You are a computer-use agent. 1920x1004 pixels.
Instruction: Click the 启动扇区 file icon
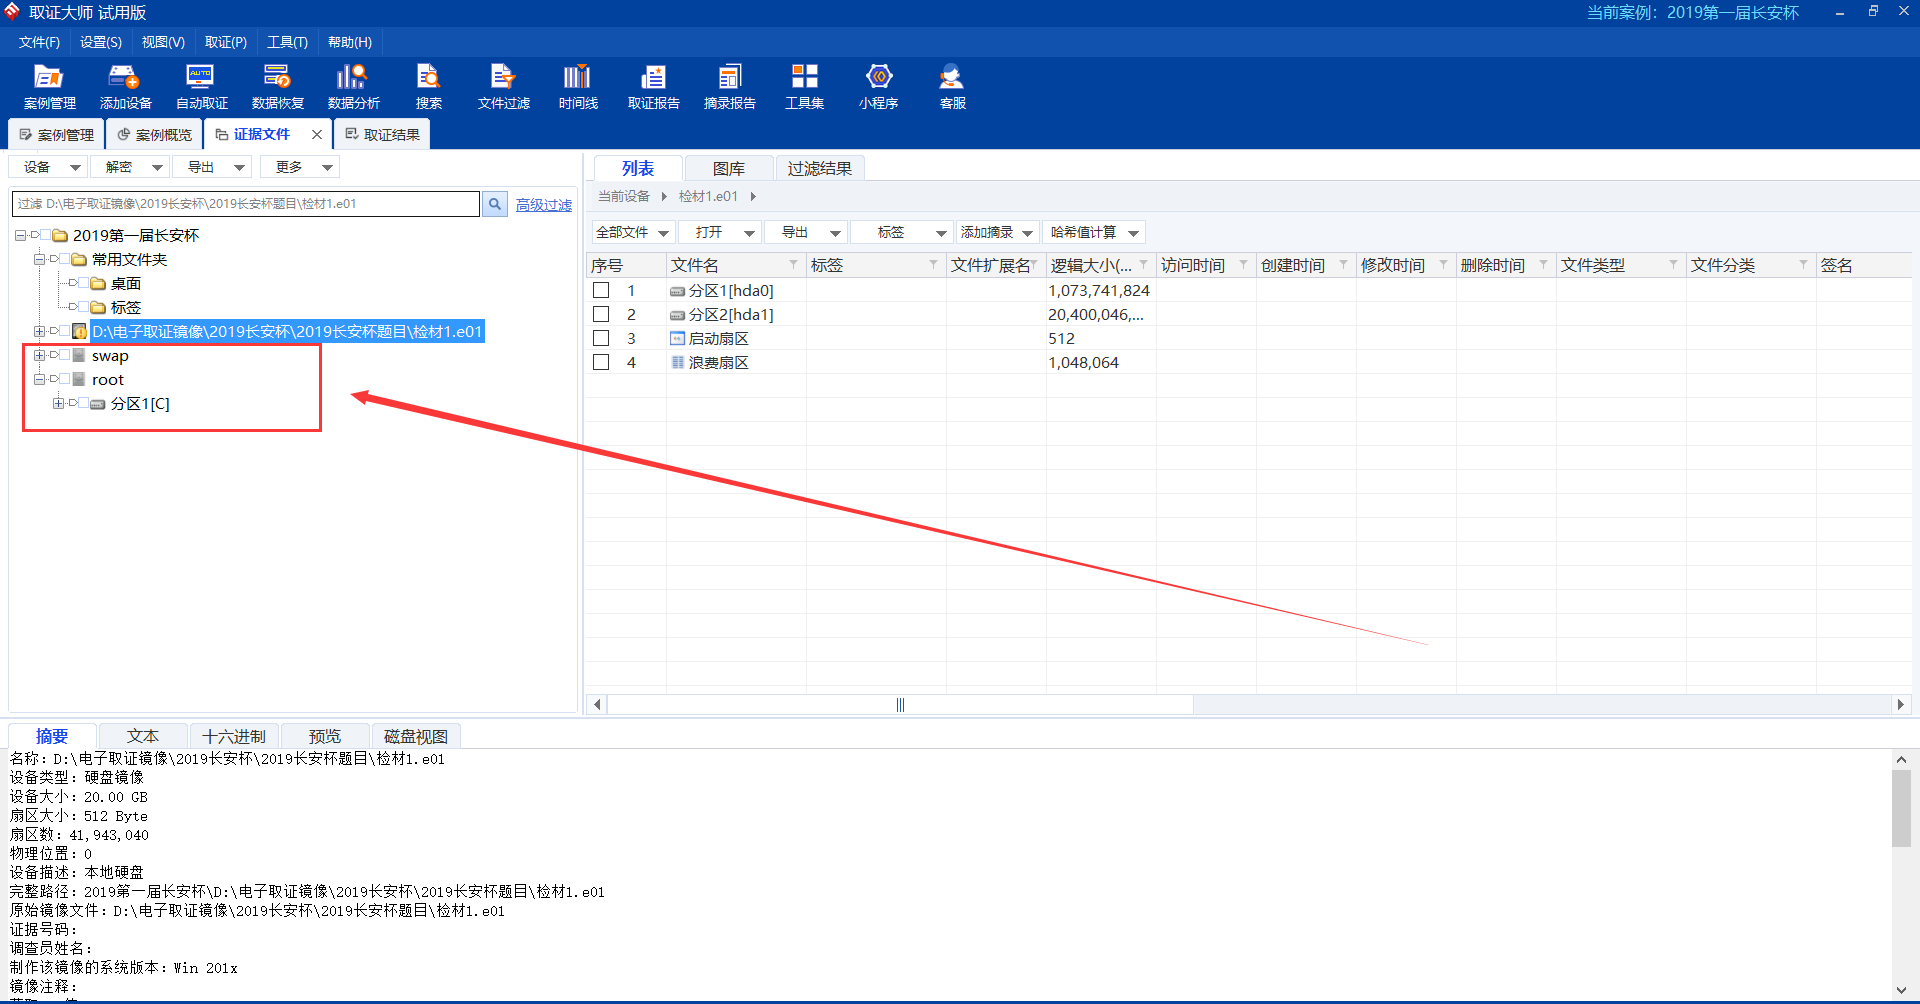click(x=677, y=339)
